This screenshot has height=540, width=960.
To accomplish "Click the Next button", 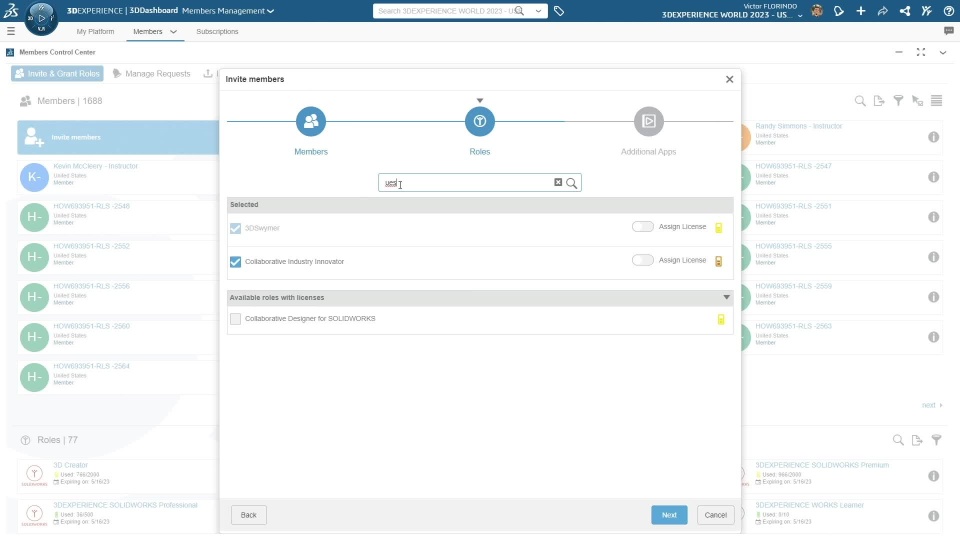I will [x=669, y=515].
